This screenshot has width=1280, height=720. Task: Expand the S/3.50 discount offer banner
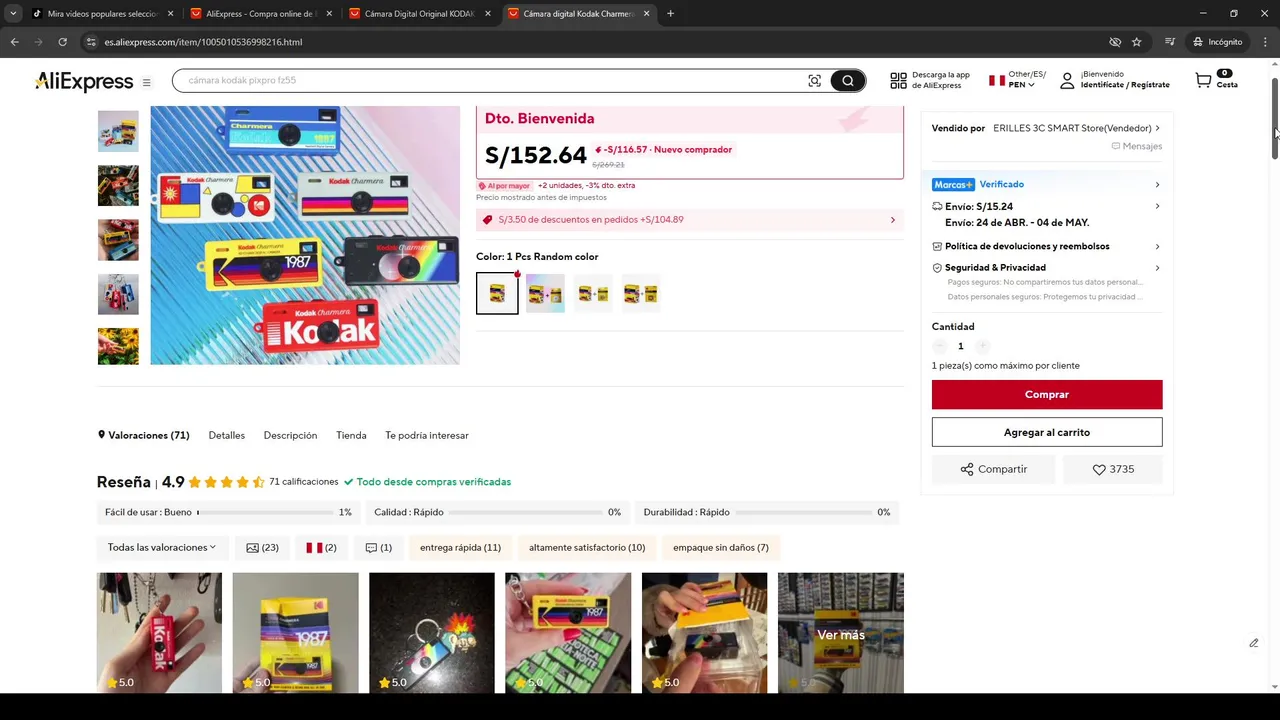point(689,220)
